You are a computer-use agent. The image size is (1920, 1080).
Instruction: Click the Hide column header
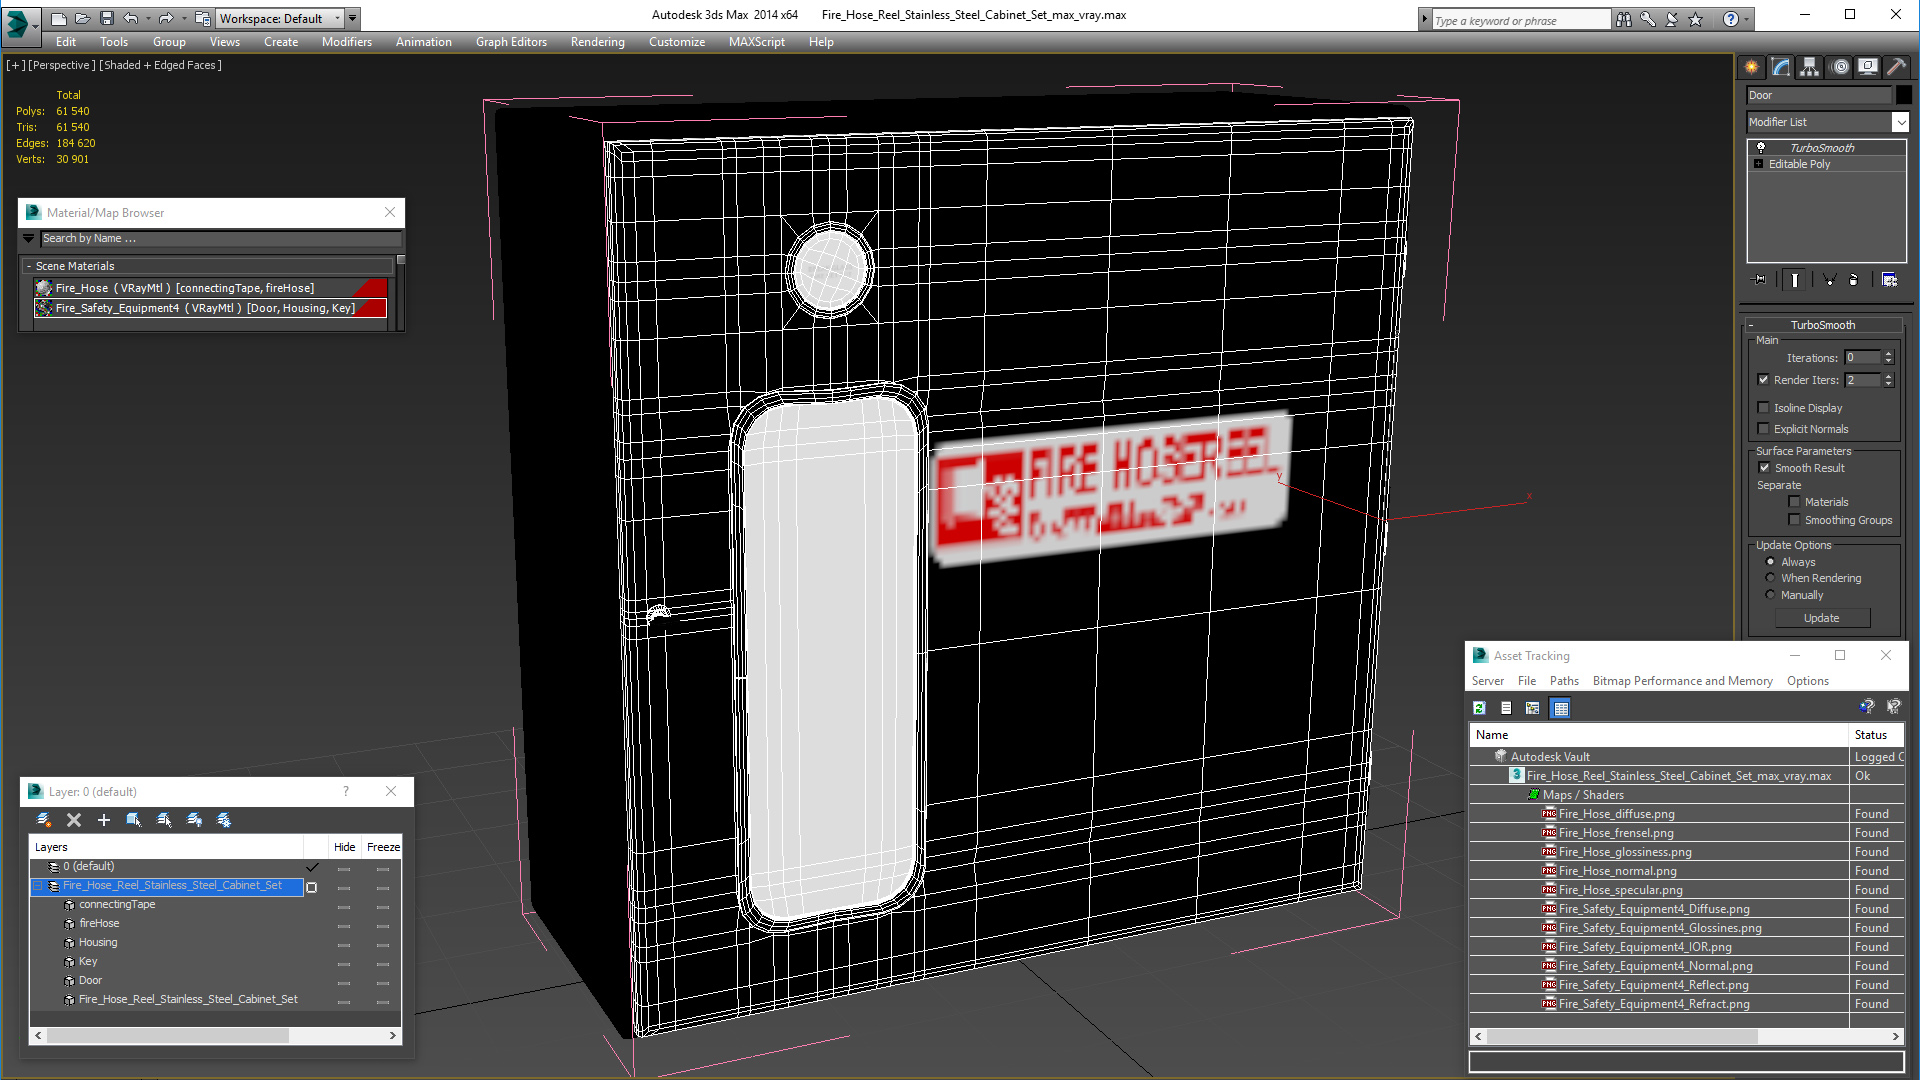[344, 847]
